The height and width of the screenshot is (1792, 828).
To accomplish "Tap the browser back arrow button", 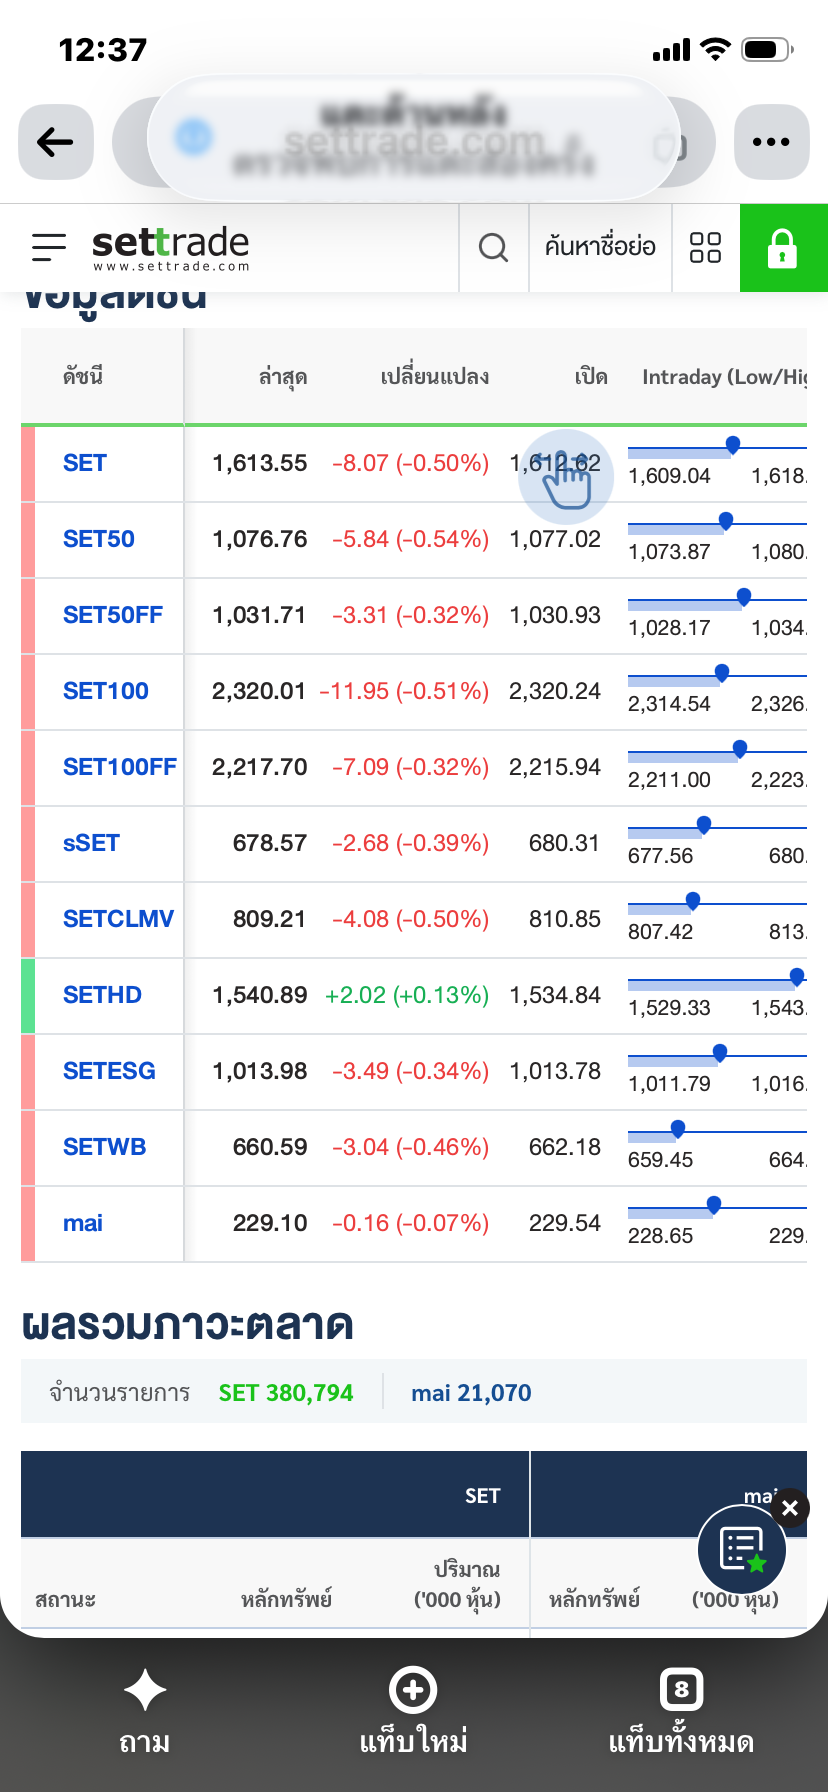I will click(x=56, y=142).
